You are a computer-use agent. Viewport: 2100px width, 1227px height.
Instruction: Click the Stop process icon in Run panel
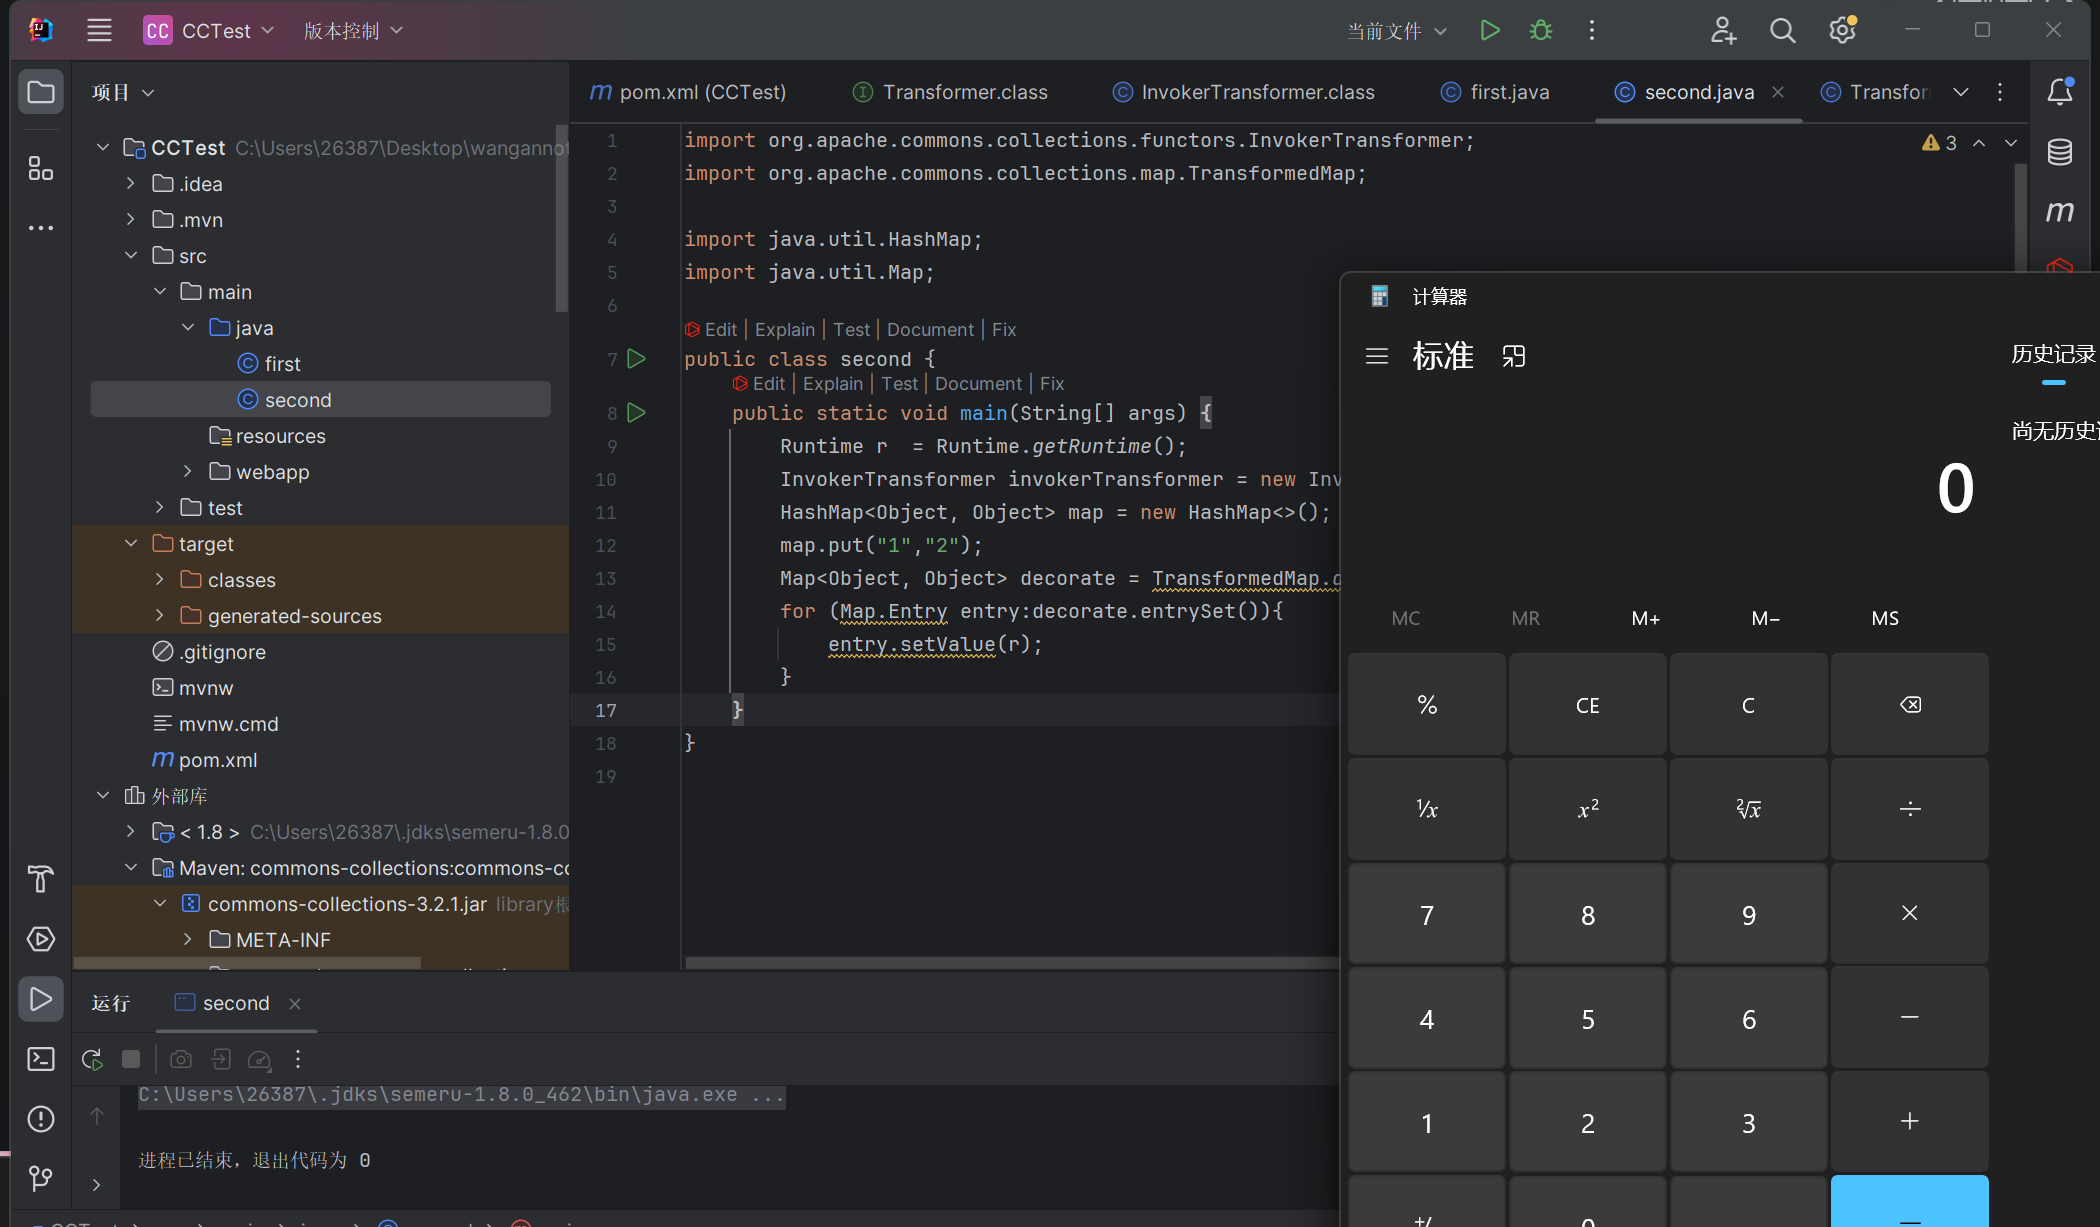coord(131,1059)
